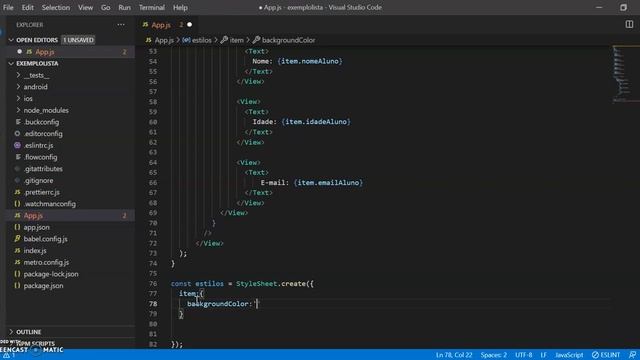This screenshot has height=360, width=640.
Task: Click the split editor icon
Action: tap(629, 24)
